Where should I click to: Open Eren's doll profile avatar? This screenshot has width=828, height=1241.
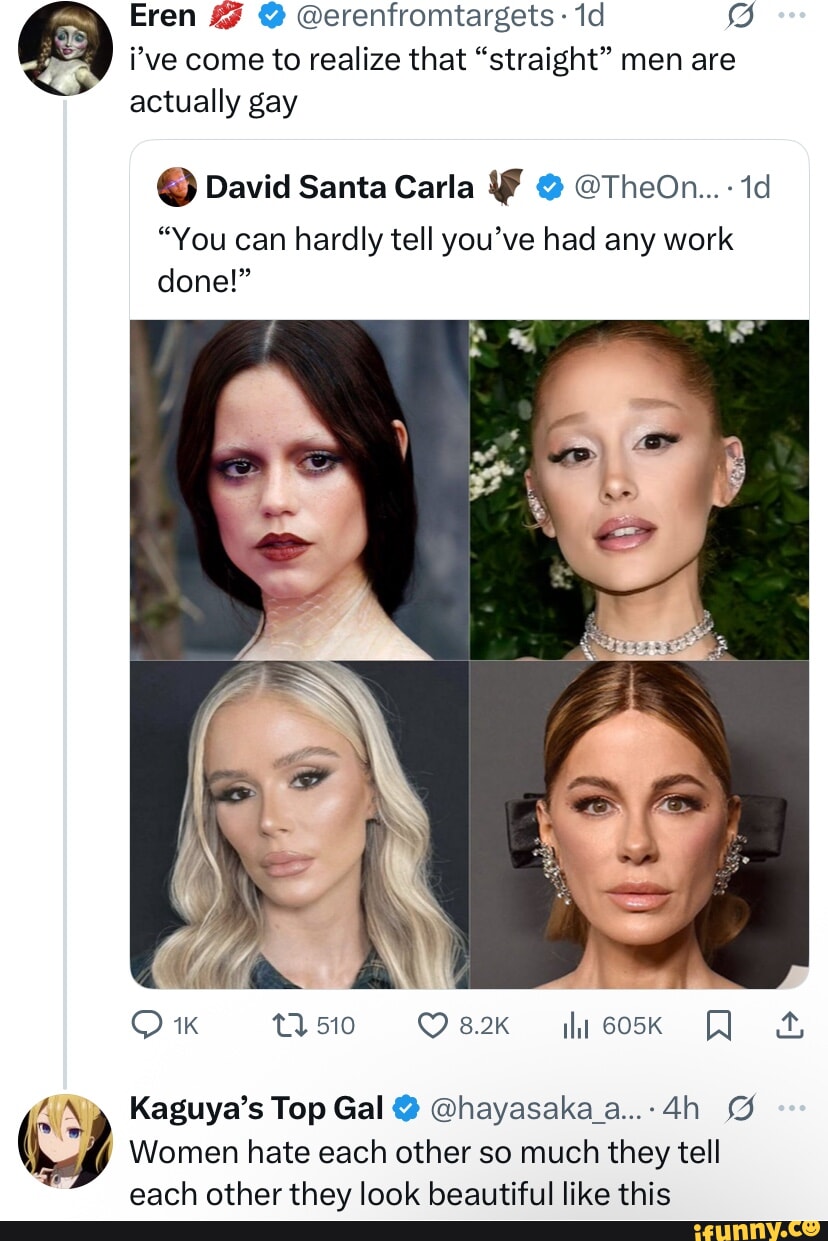point(65,49)
